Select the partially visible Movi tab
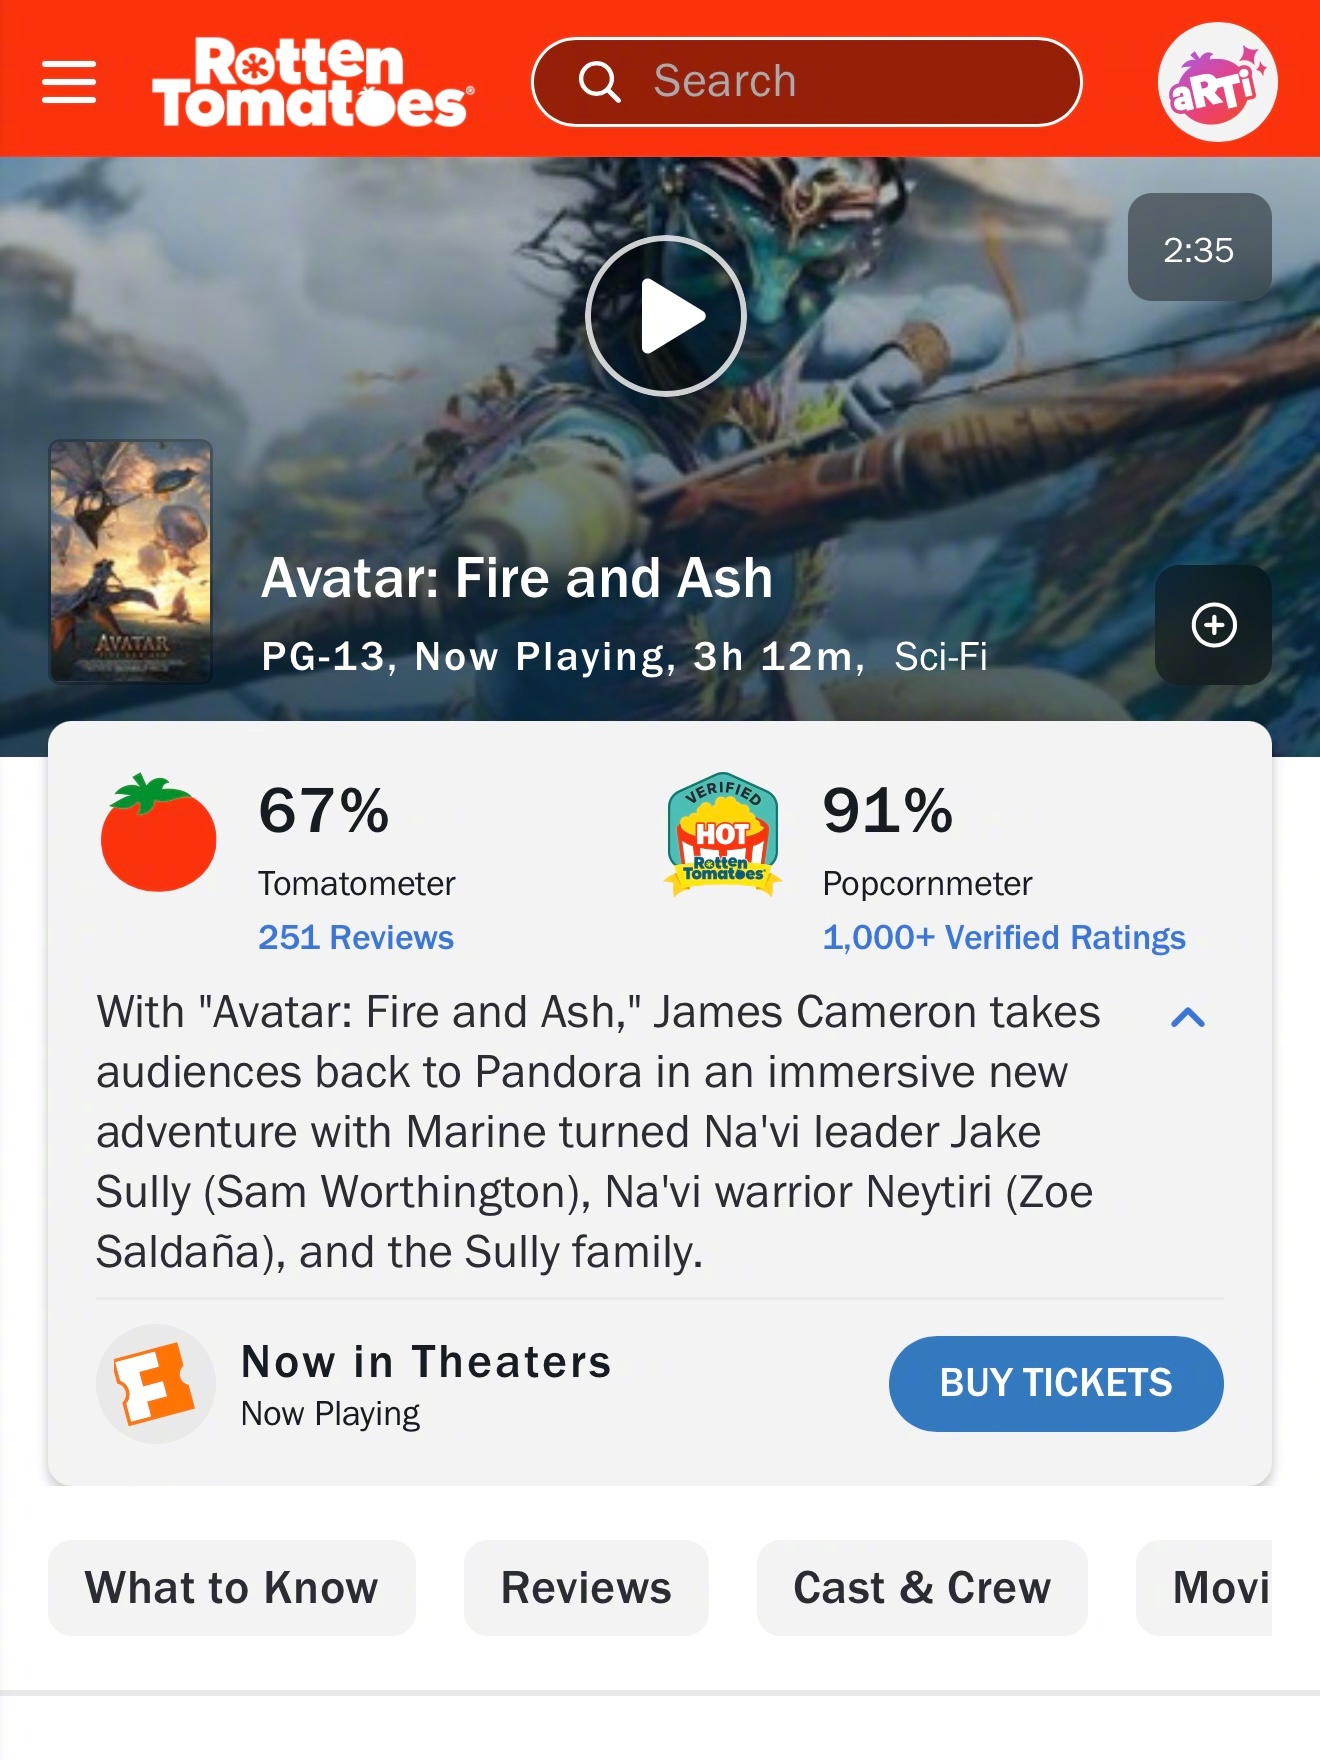 coord(1204,1588)
